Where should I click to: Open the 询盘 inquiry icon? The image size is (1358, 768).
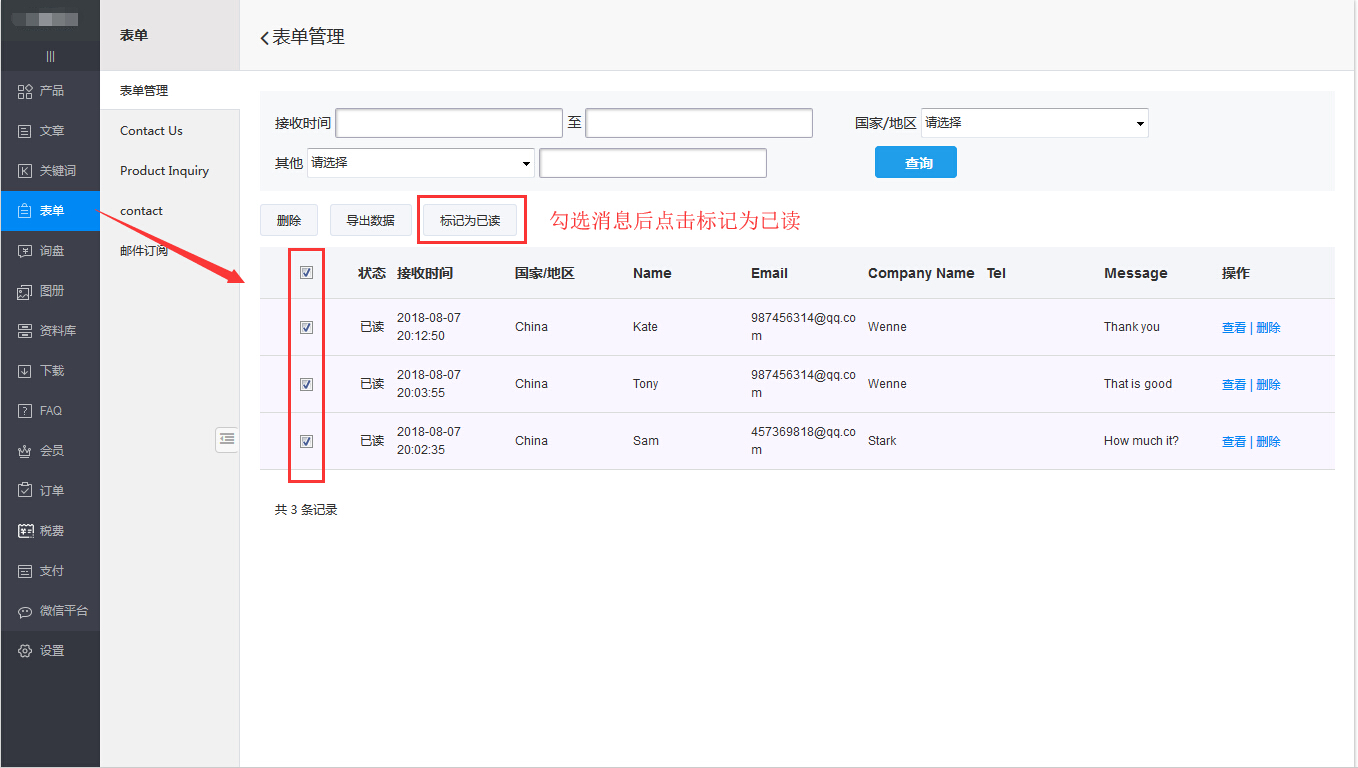(x=26, y=251)
